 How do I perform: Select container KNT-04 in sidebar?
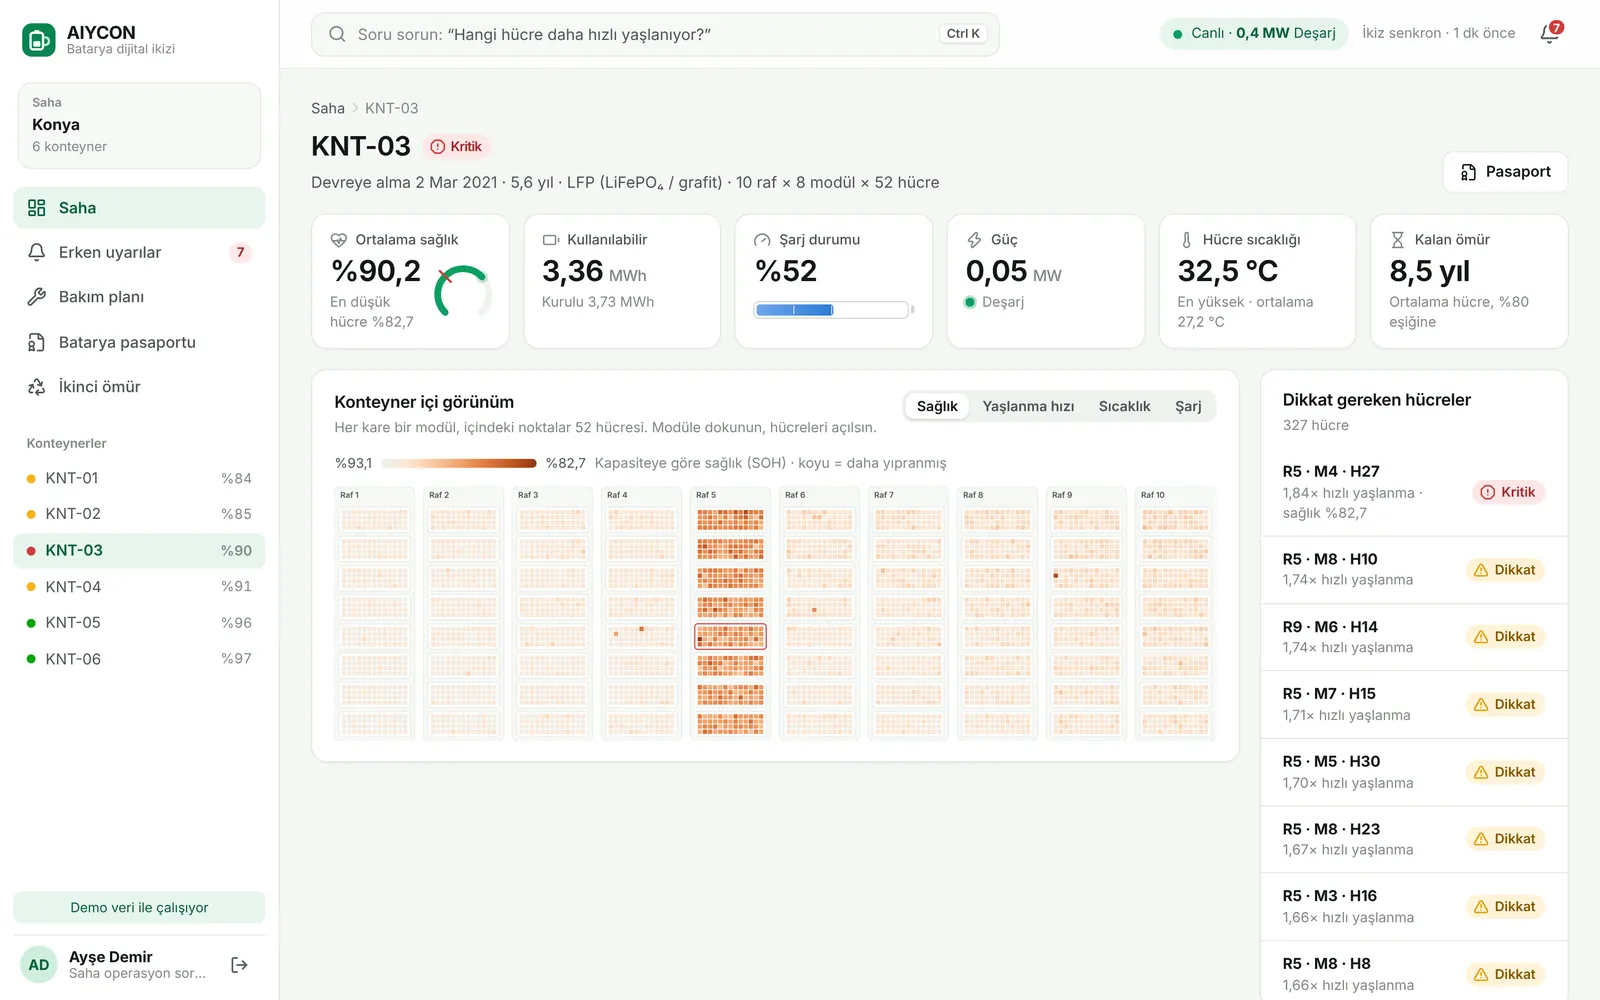click(139, 587)
